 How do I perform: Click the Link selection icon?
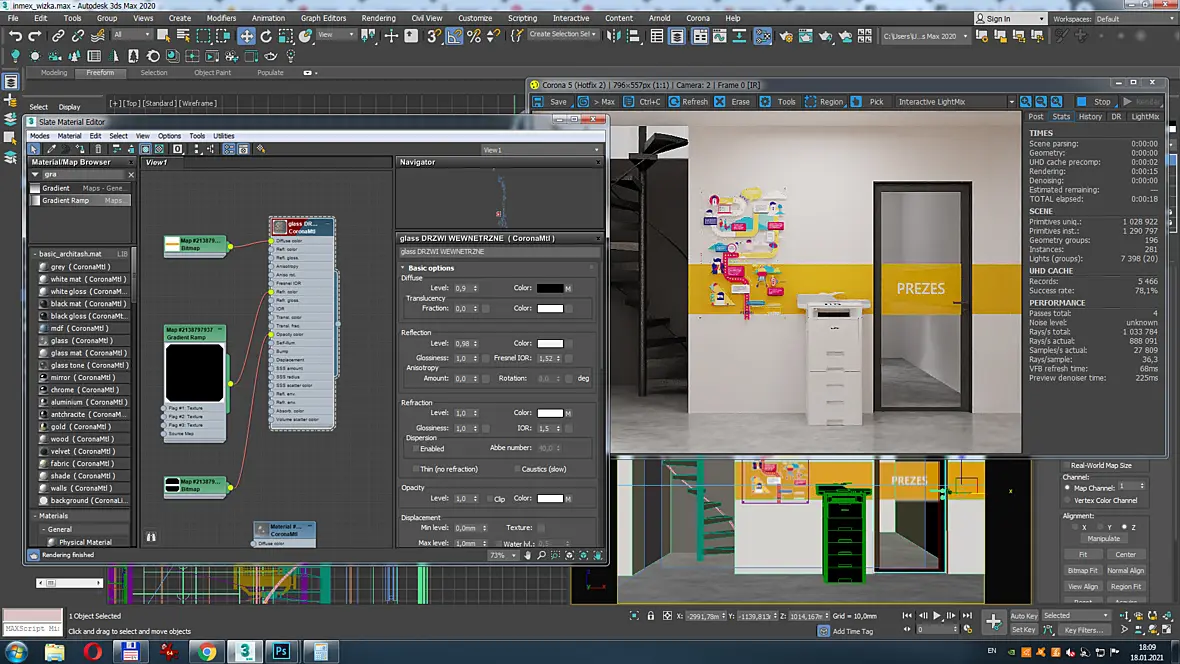coord(58,35)
